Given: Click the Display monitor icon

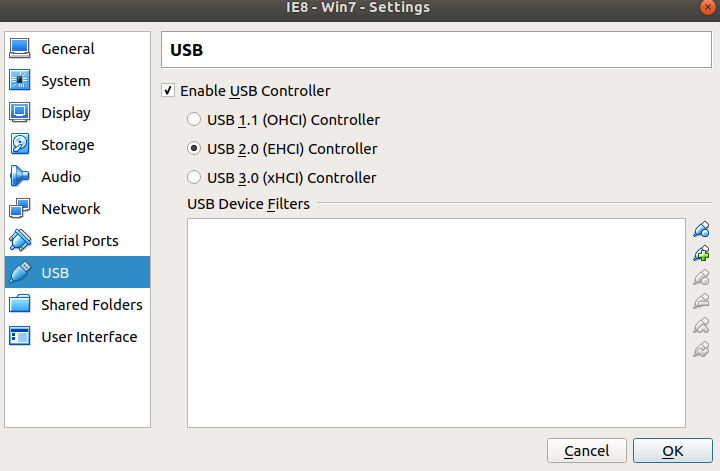Looking at the screenshot, I should pyautogui.click(x=20, y=113).
